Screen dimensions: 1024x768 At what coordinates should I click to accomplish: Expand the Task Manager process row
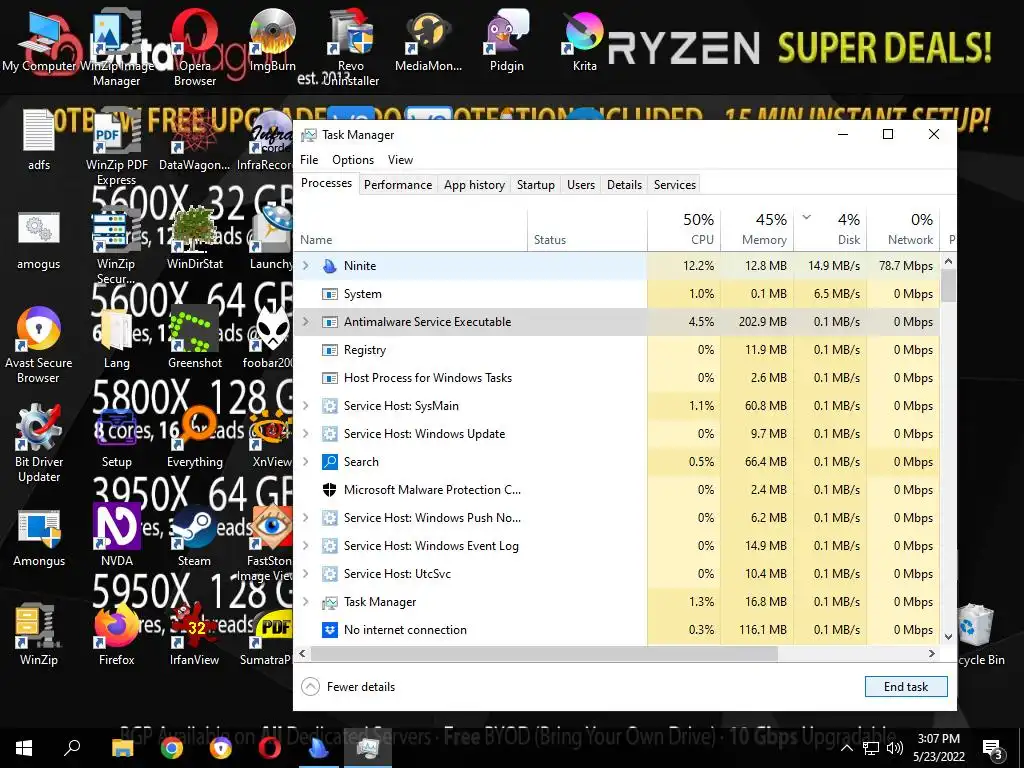pos(305,602)
